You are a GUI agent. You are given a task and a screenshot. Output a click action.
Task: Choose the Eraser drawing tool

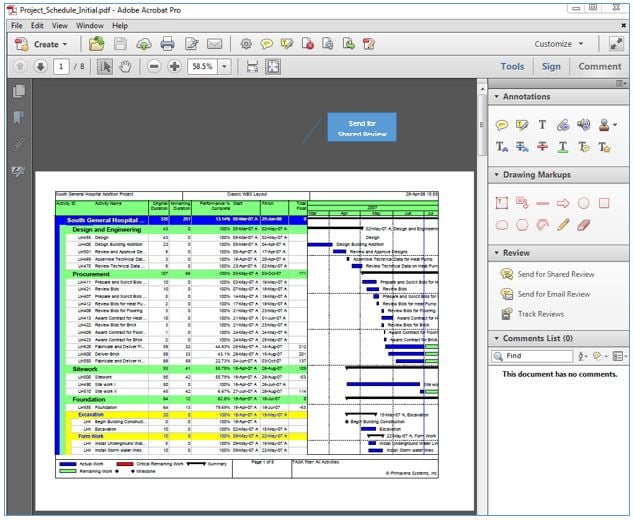583,224
